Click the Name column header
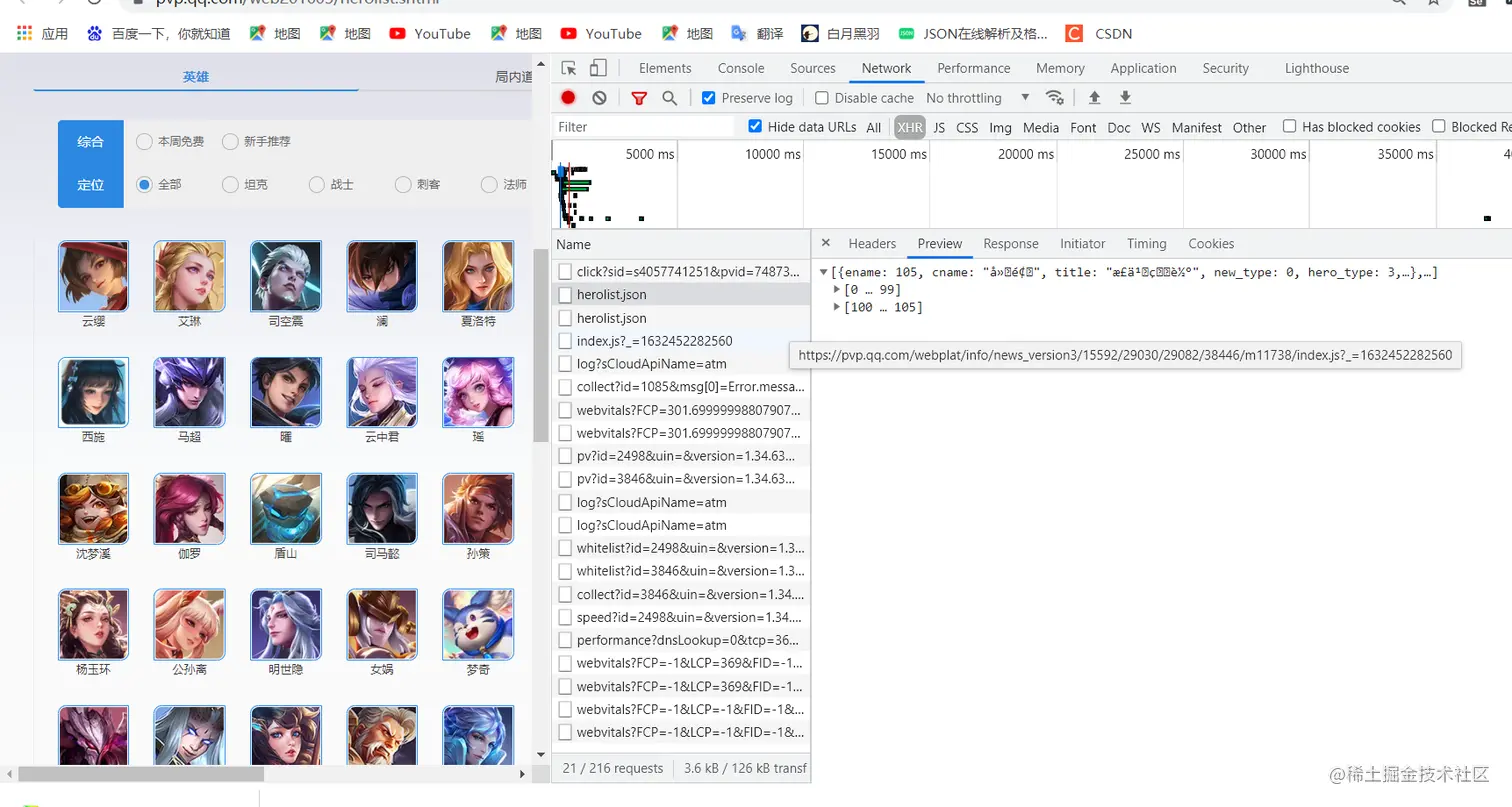1512x807 pixels. pos(681,244)
